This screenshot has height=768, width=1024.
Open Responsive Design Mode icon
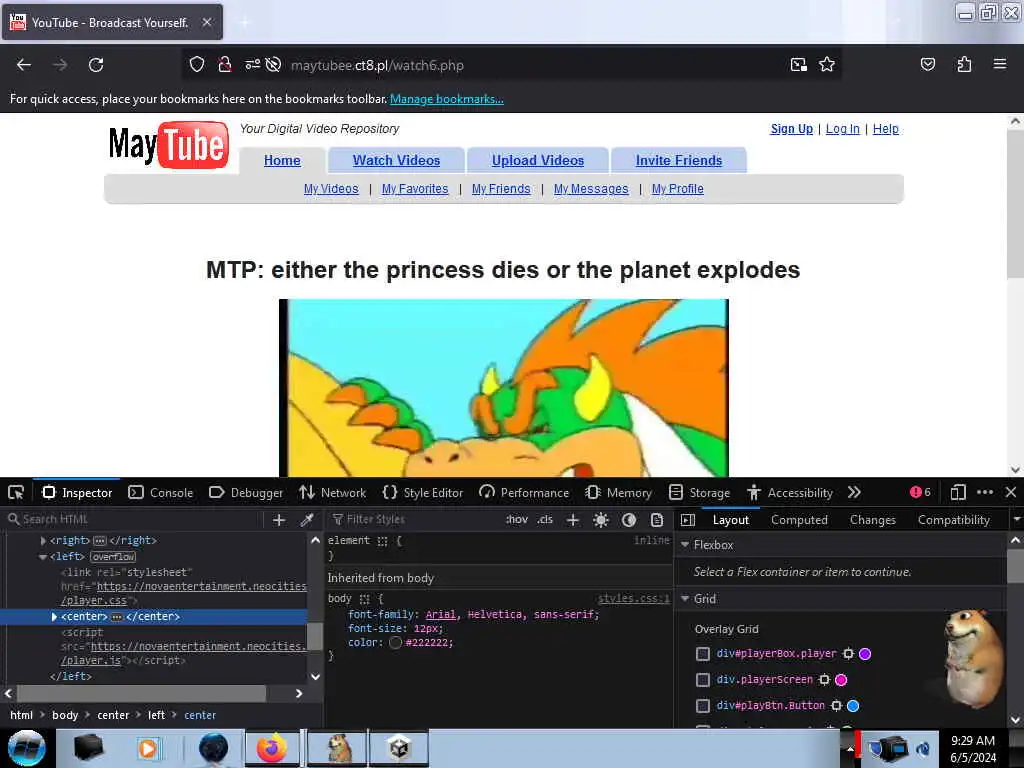tap(958, 492)
